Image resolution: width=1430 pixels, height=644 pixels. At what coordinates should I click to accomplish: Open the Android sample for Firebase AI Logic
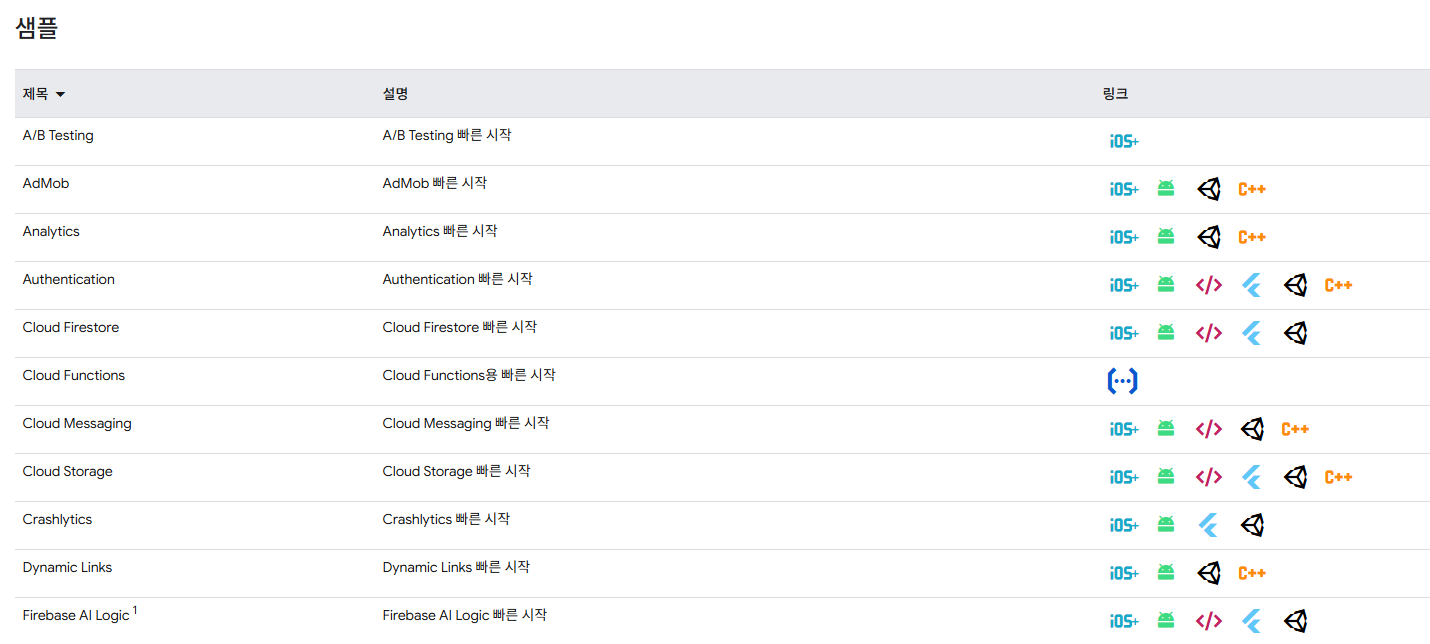pyautogui.click(x=1166, y=620)
